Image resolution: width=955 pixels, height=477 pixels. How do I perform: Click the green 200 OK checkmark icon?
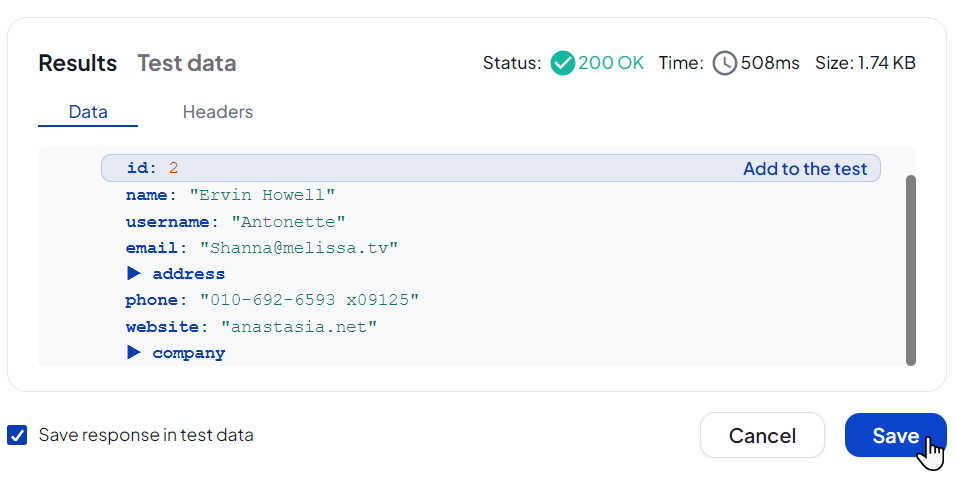click(562, 63)
